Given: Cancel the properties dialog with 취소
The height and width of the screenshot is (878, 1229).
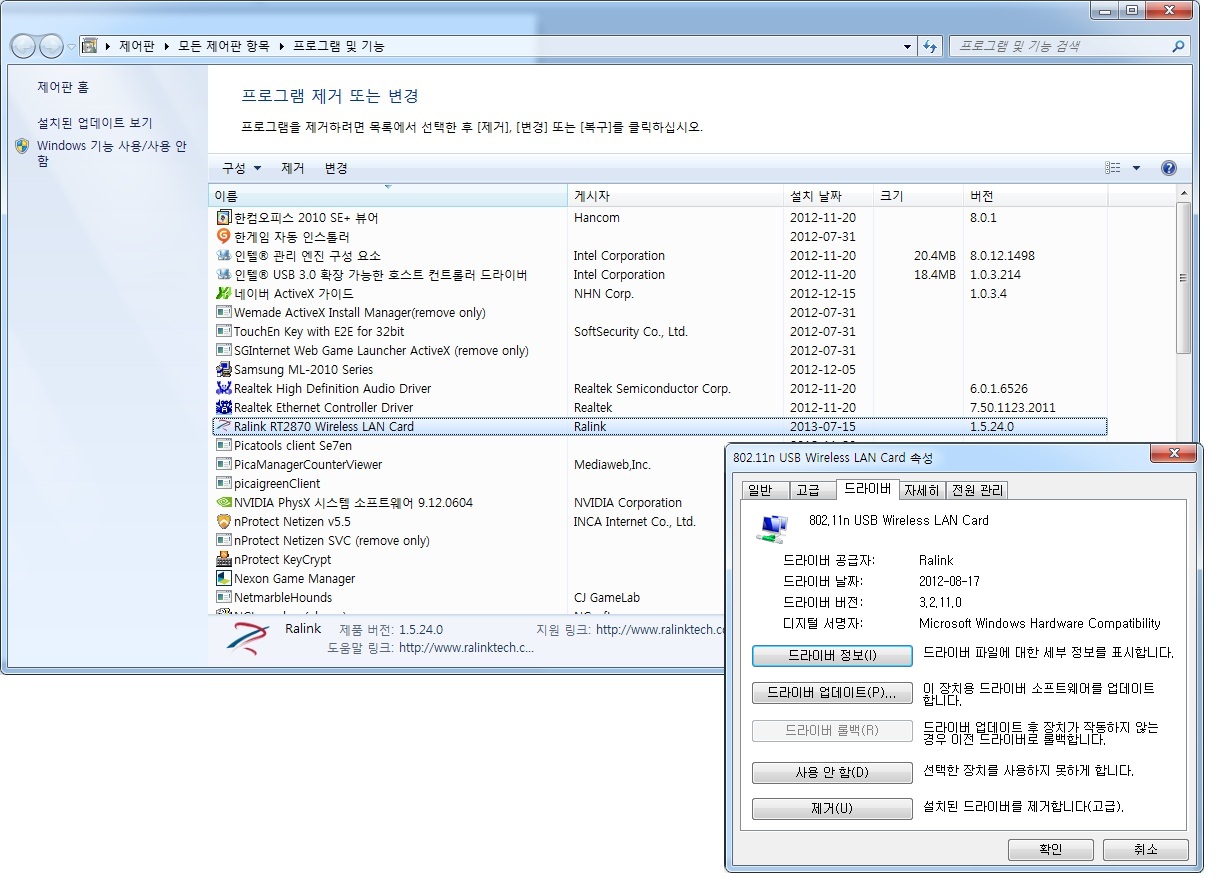Looking at the screenshot, I should tap(1146, 850).
